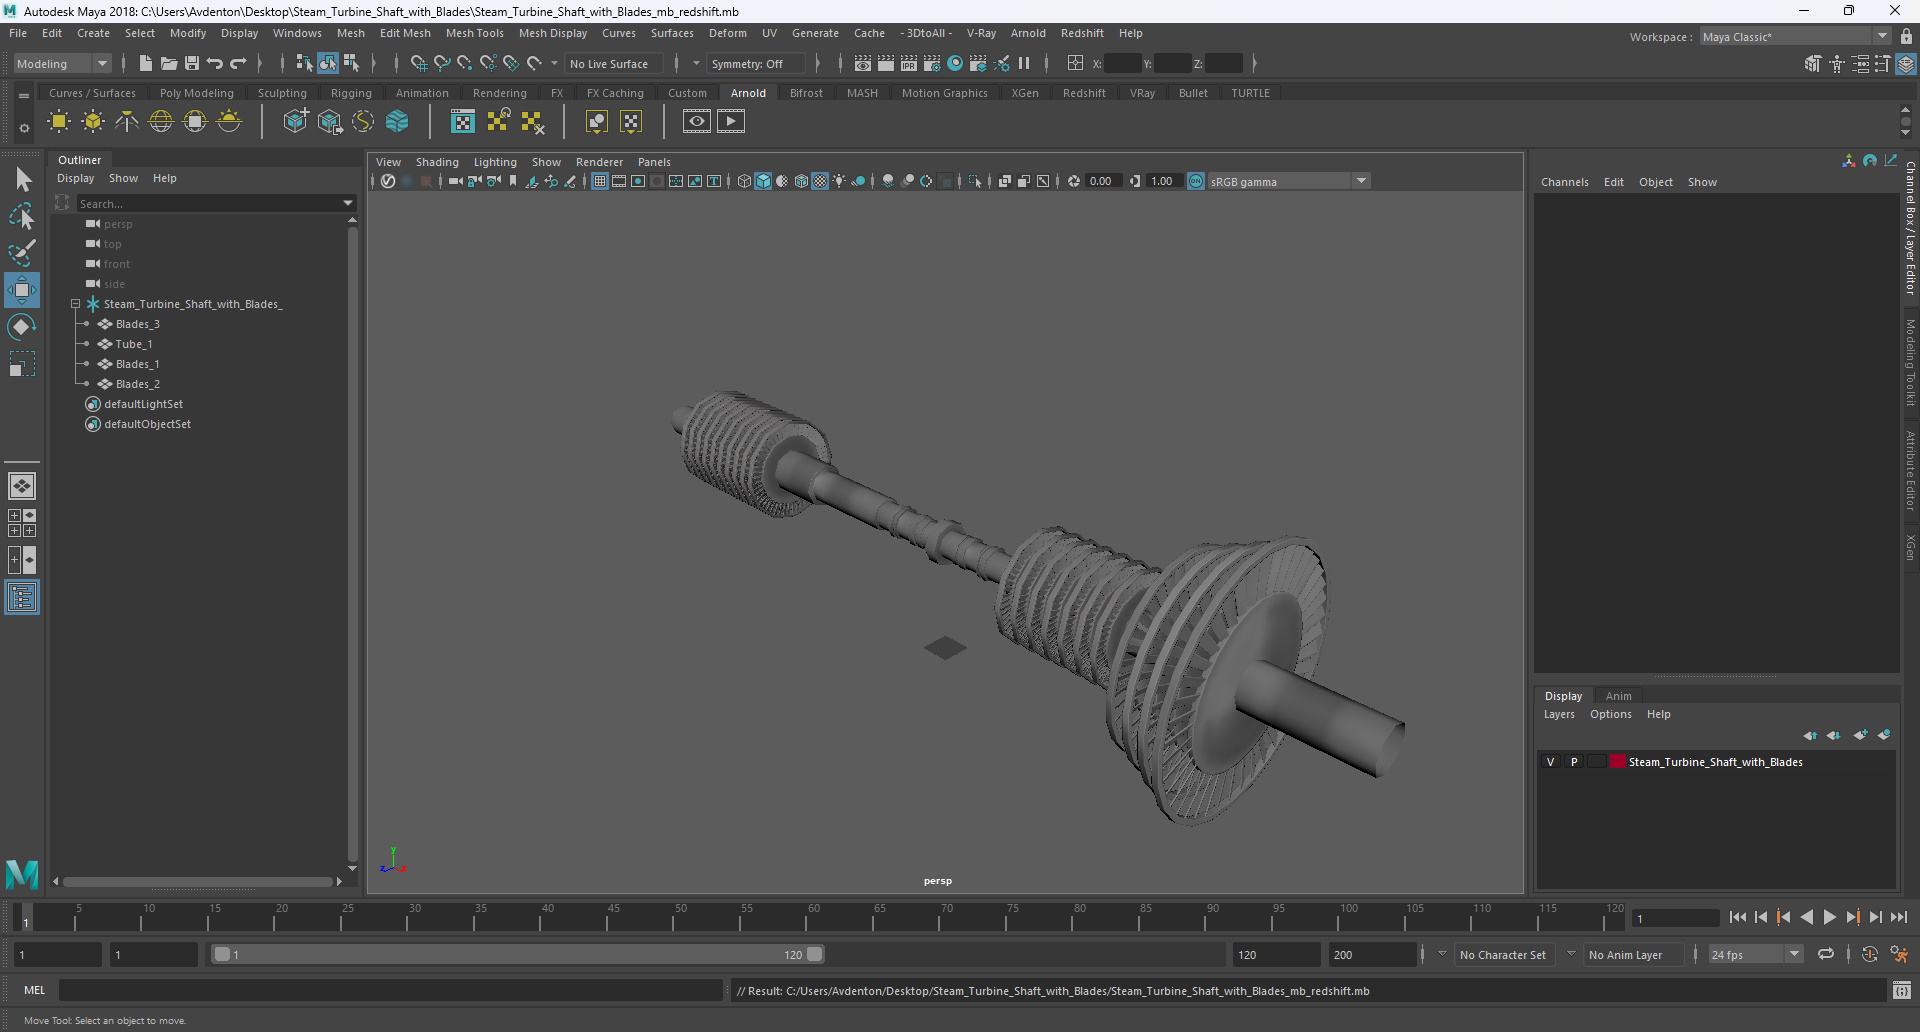Click the Undo arrow icon
Image resolution: width=1920 pixels, height=1032 pixels.
(215, 63)
